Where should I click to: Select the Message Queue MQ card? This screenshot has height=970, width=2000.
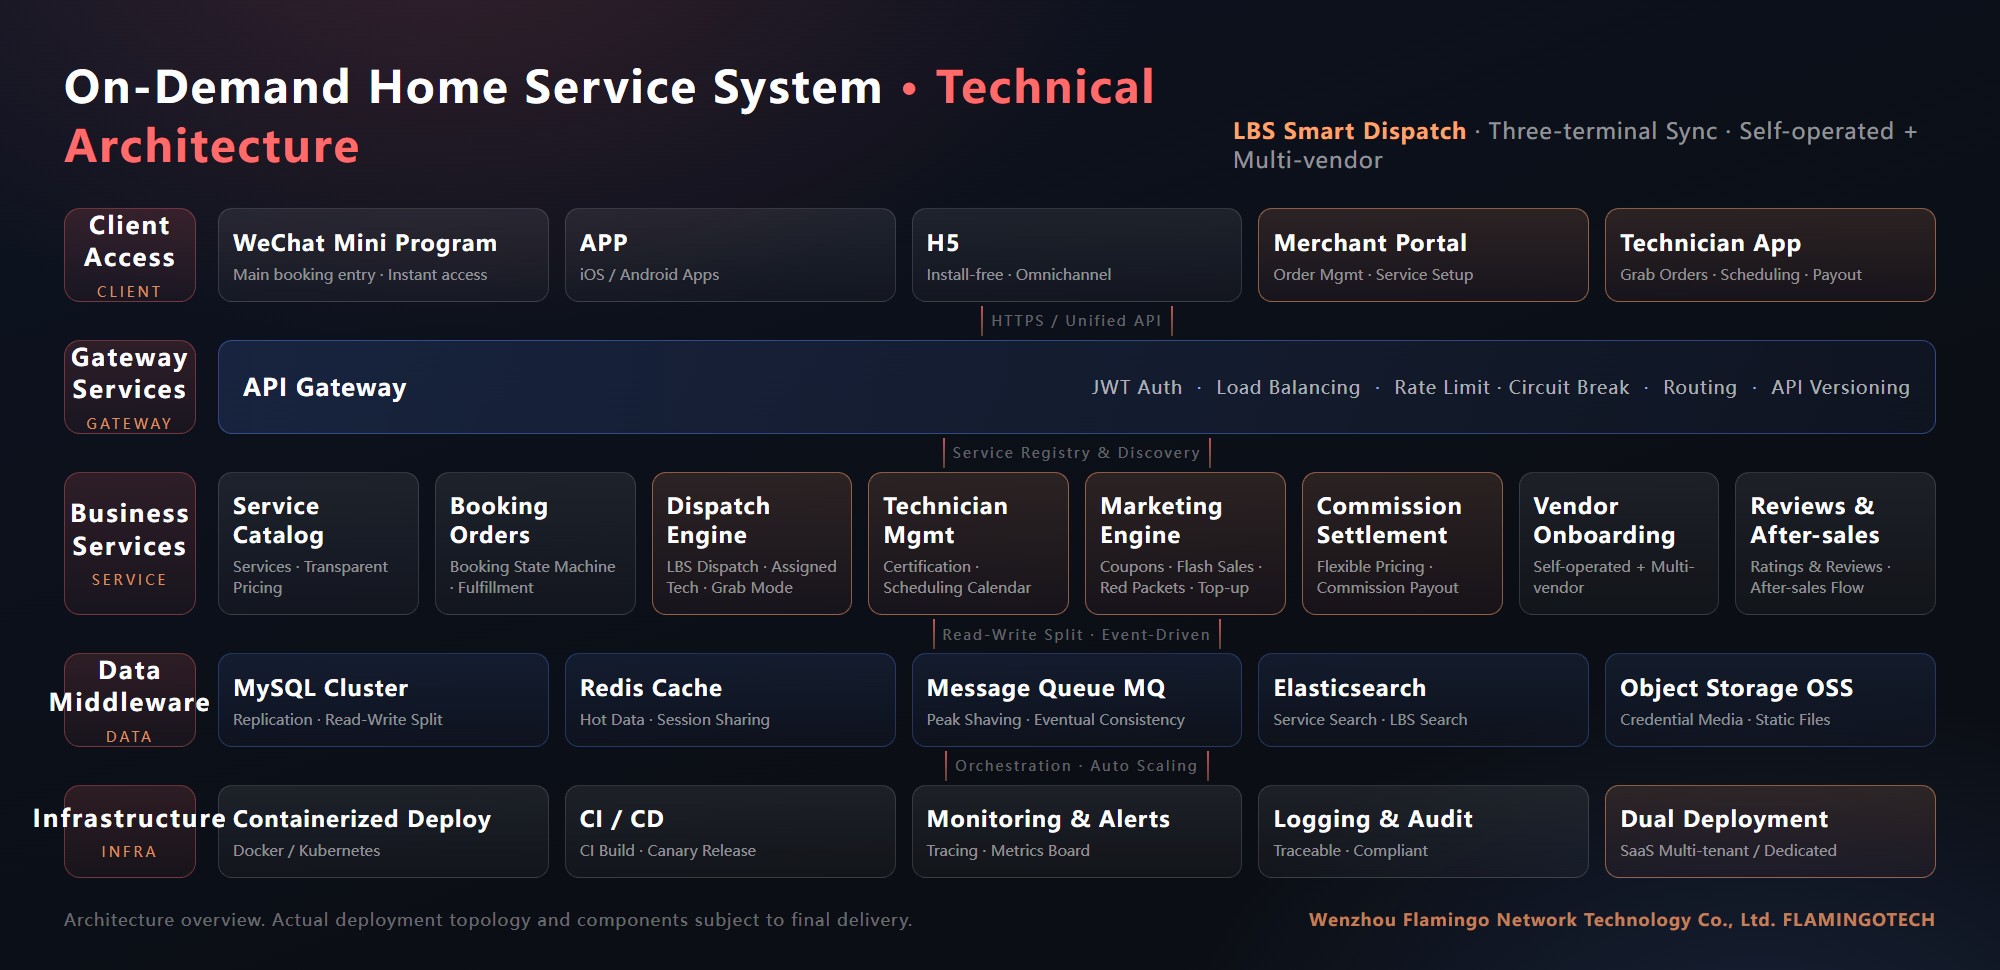tap(1076, 700)
